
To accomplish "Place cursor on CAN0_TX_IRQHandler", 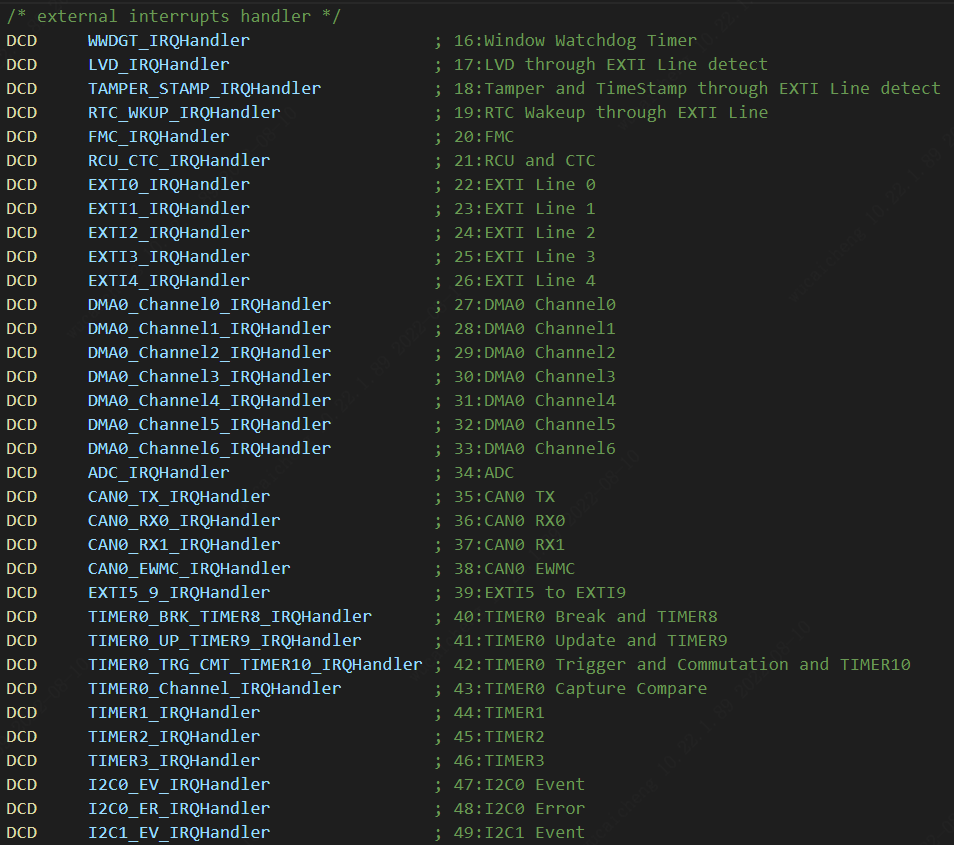I will click(x=179, y=497).
